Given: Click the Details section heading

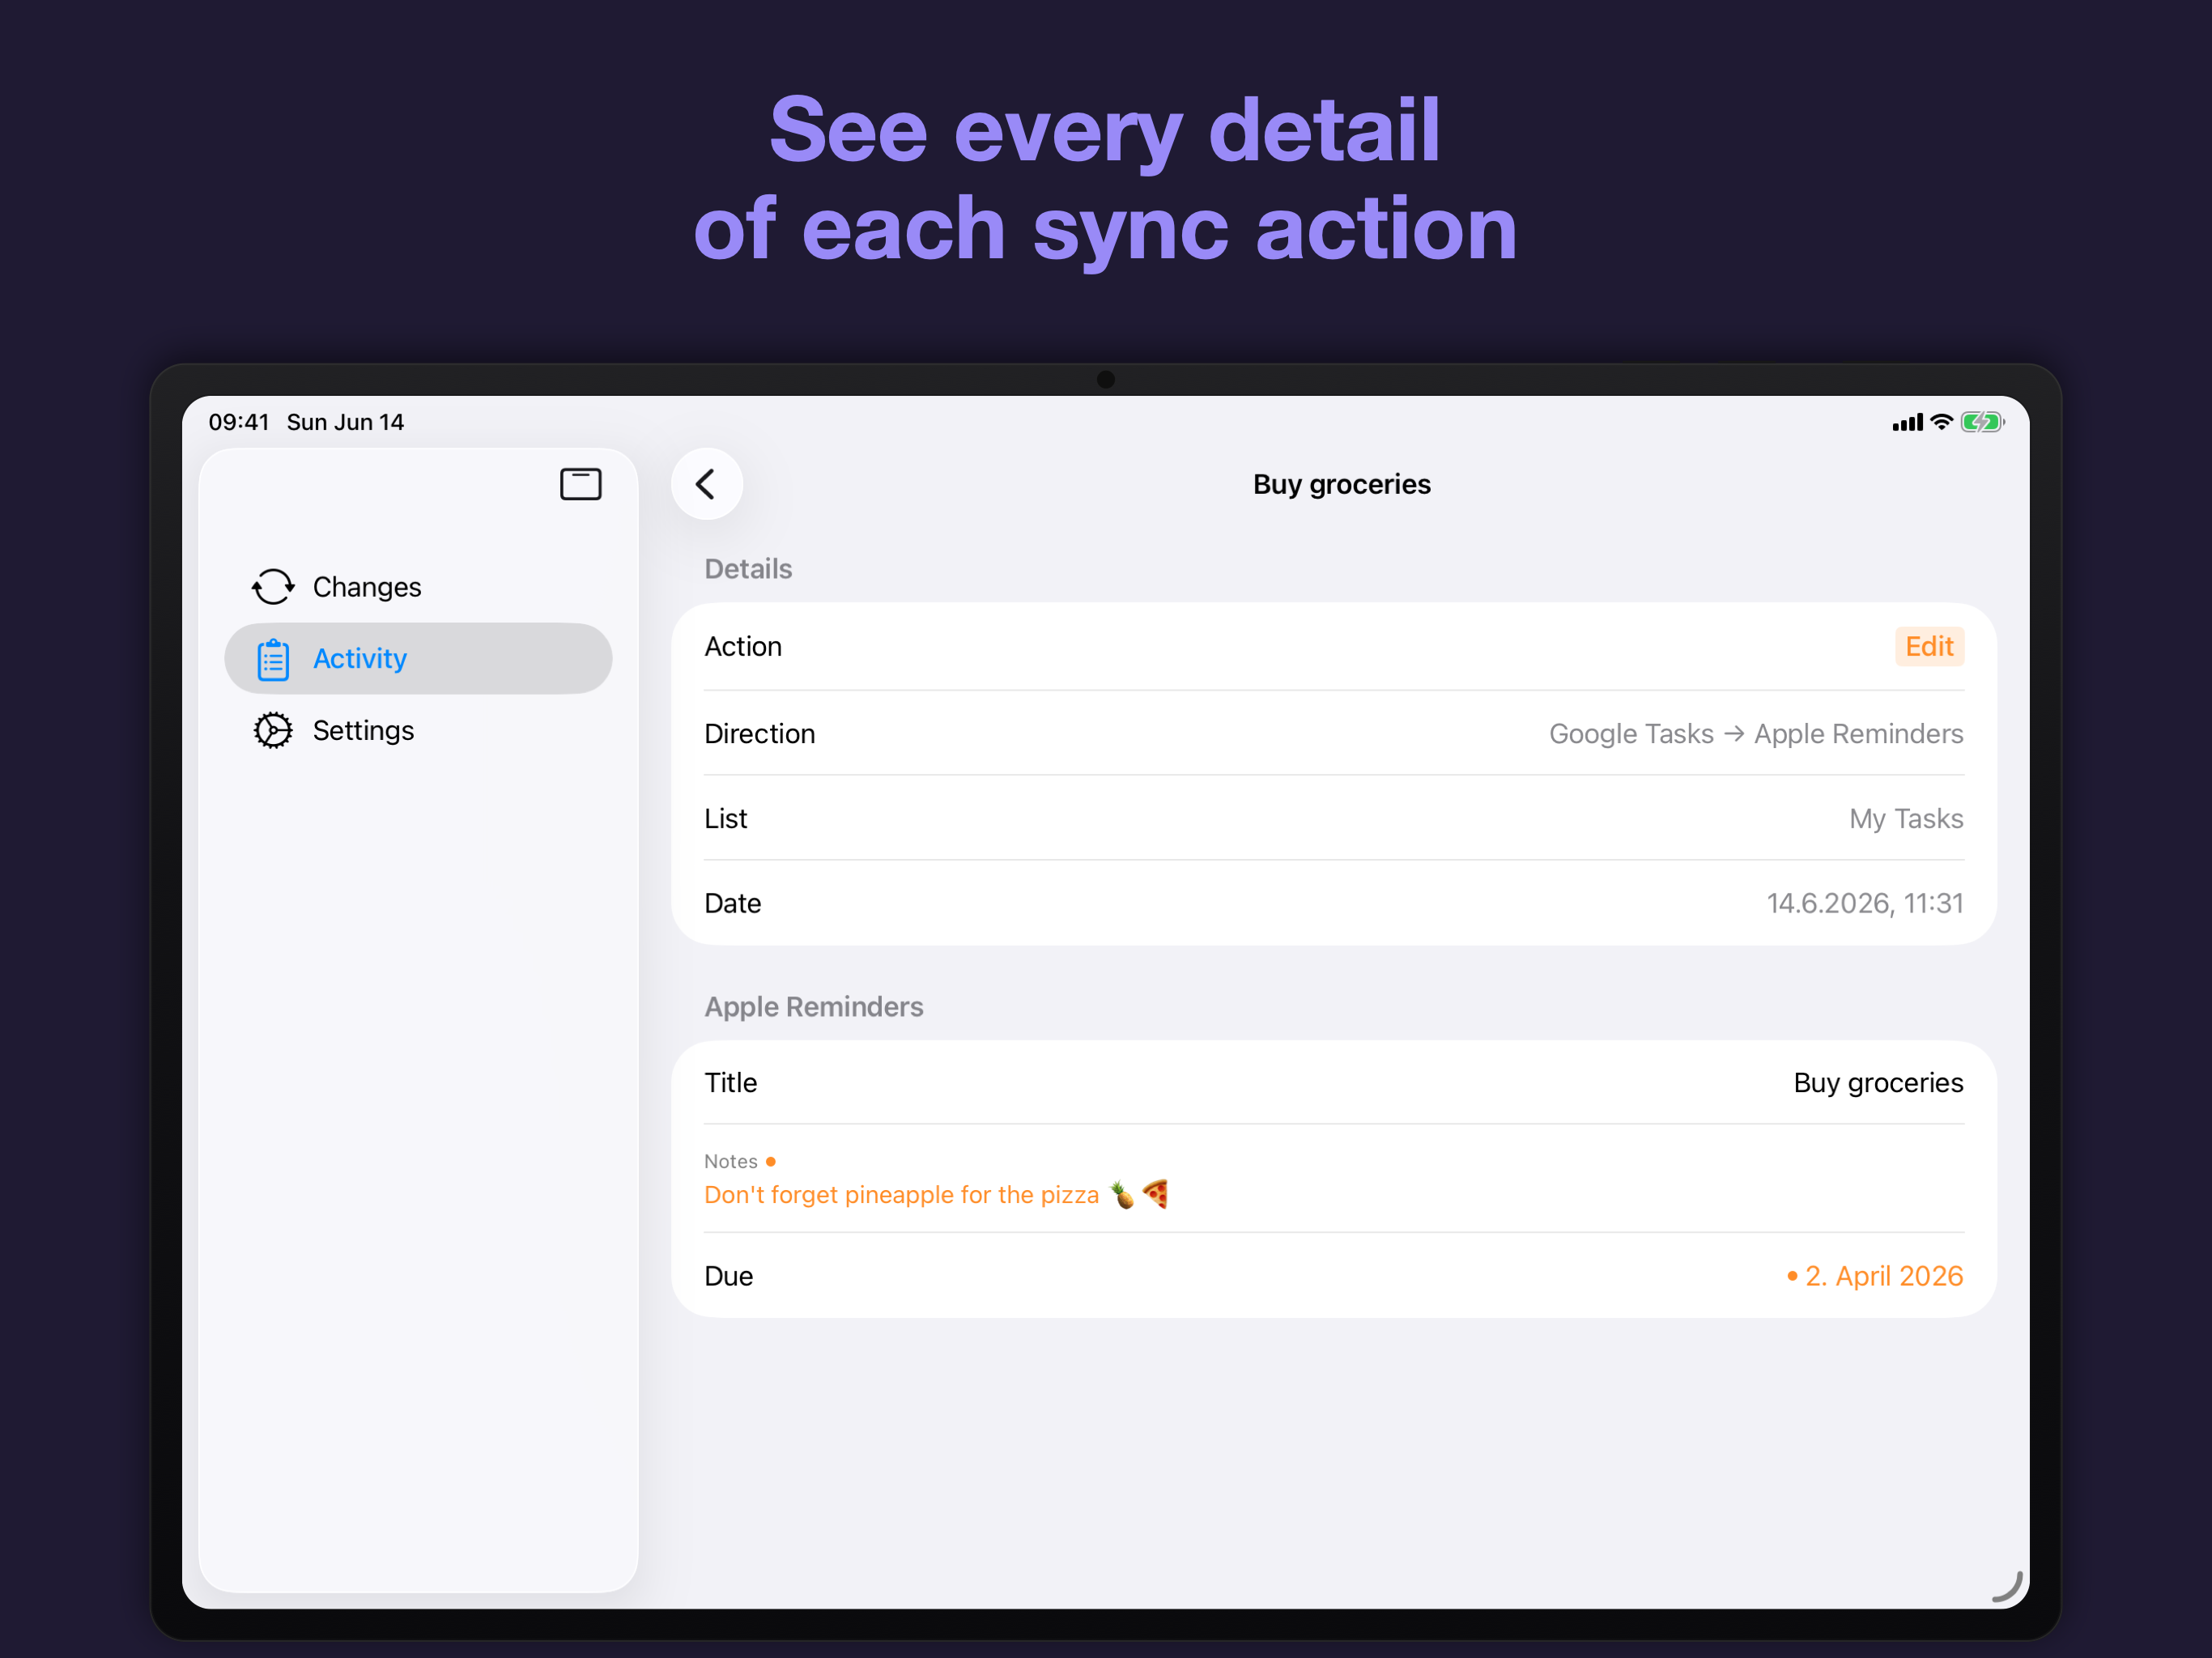Looking at the screenshot, I should [x=748, y=569].
